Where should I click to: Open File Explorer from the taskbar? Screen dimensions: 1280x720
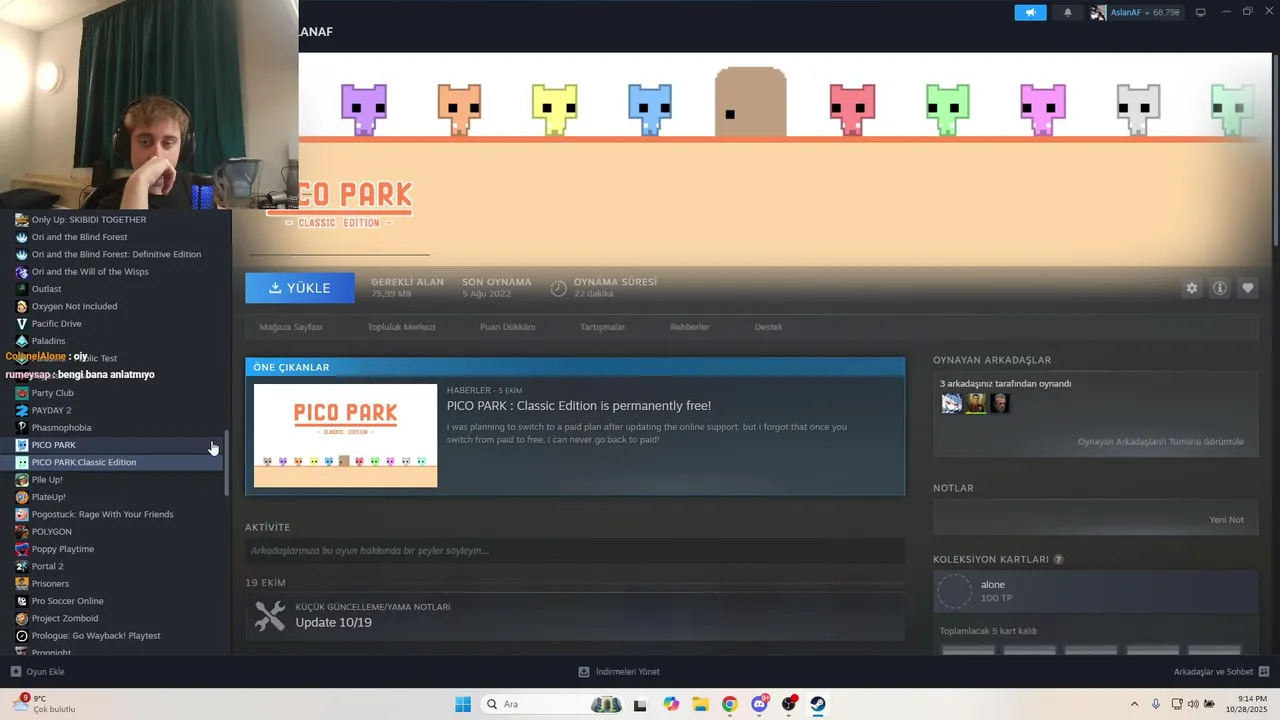tap(700, 704)
